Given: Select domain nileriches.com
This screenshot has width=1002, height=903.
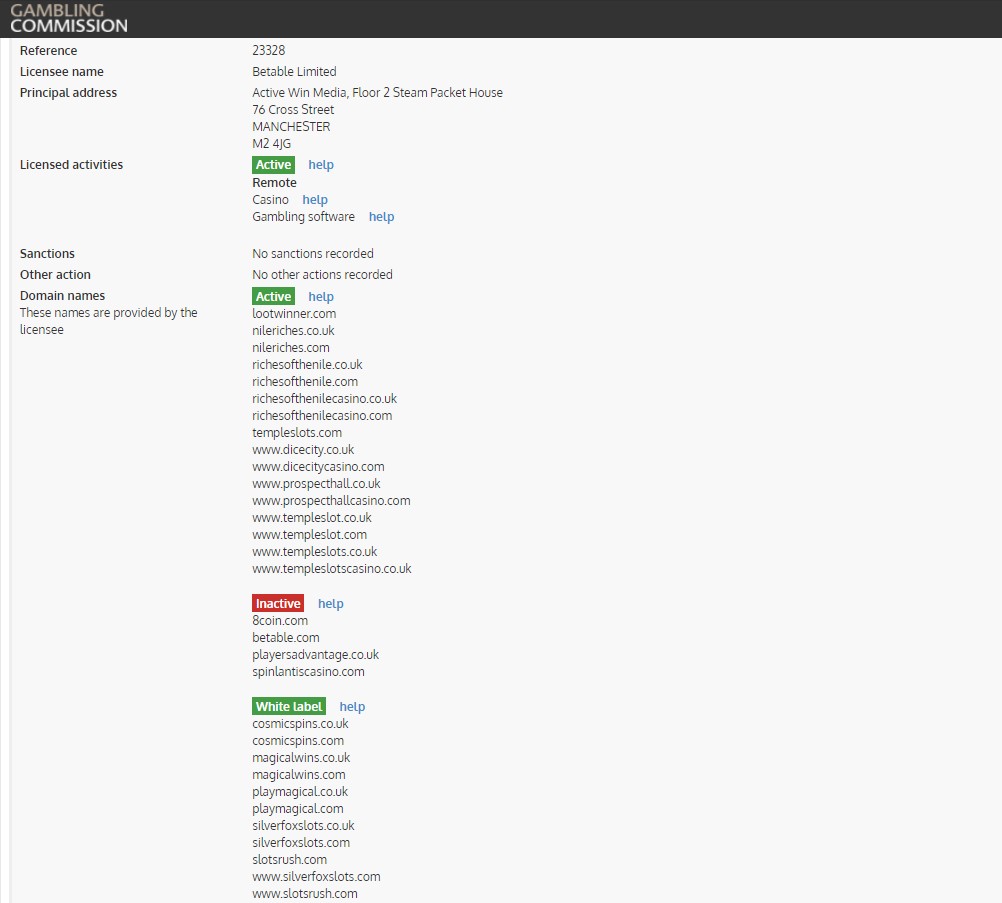Looking at the screenshot, I should pos(291,348).
